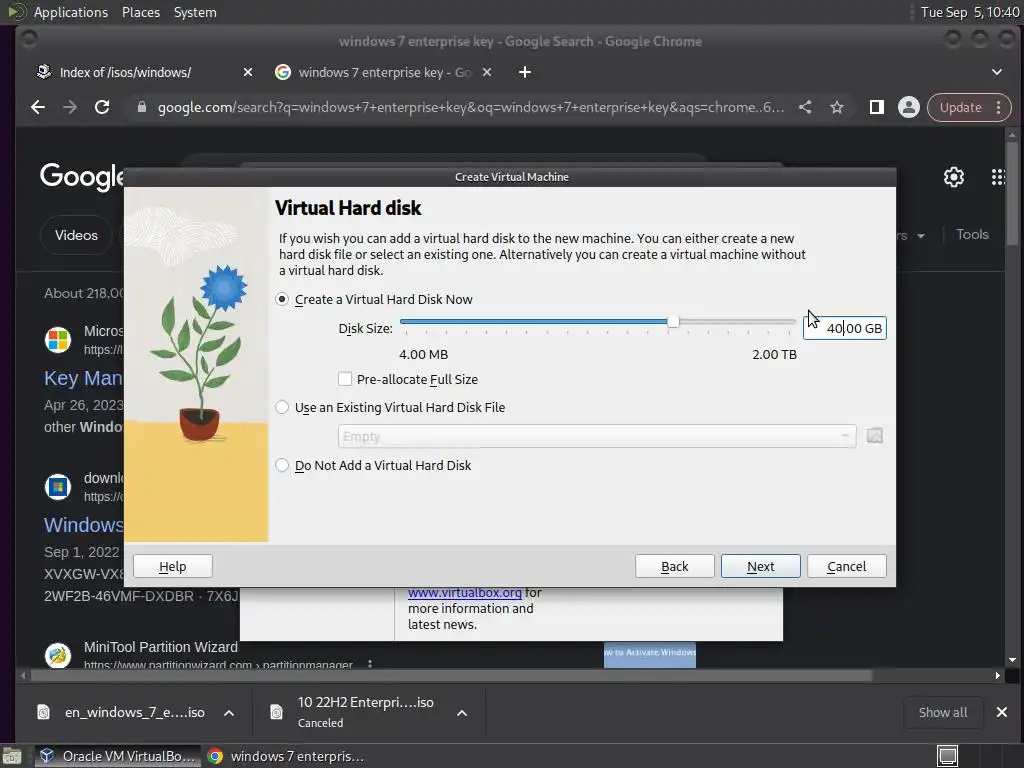Click the workspace switcher icon in the bottom panel
1024x768 pixels.
pyautogui.click(x=947, y=756)
